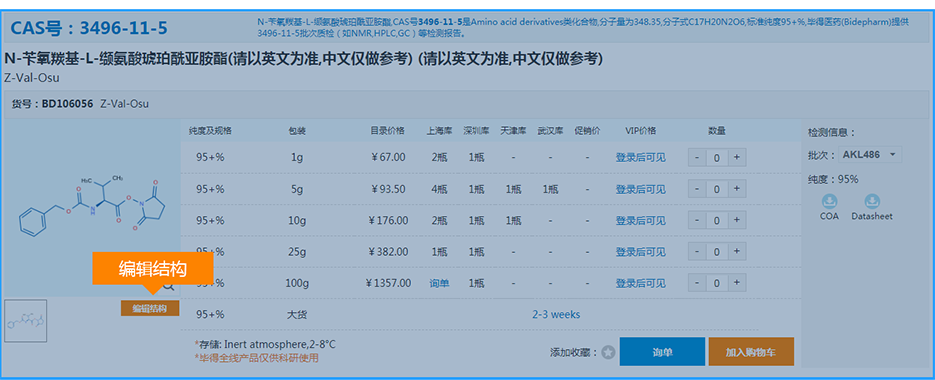Click 大货 bulk packaging cell

click(297, 314)
